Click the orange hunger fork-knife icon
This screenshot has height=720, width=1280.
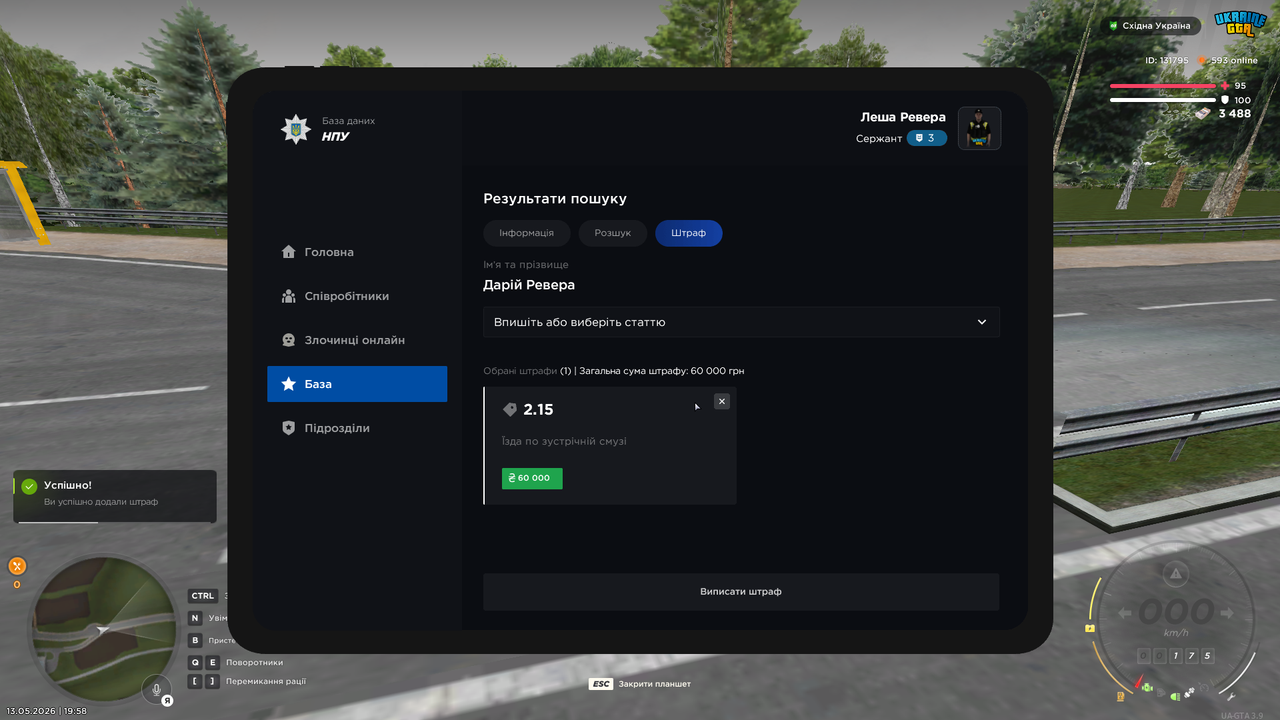click(17, 566)
